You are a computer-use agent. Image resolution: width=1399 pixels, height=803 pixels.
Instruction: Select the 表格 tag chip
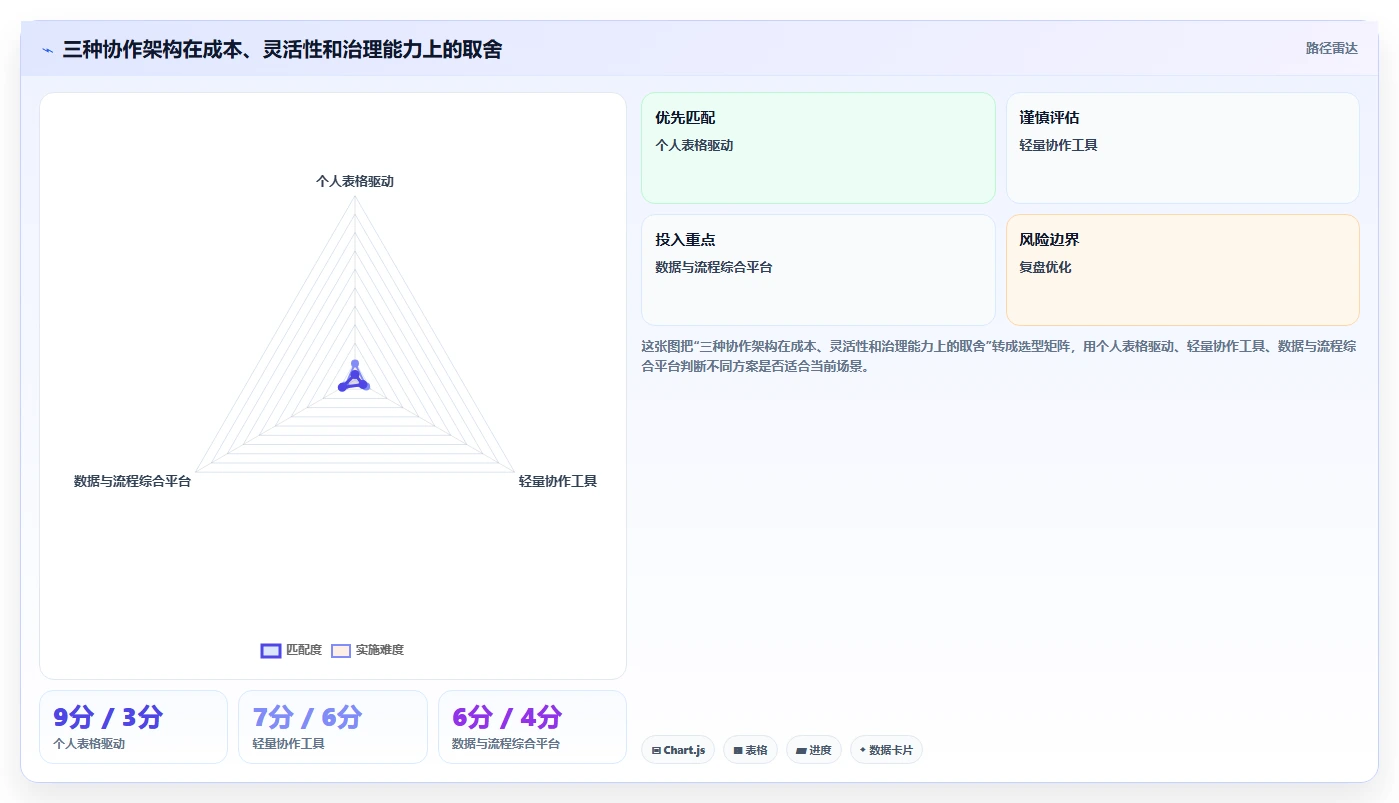click(750, 750)
